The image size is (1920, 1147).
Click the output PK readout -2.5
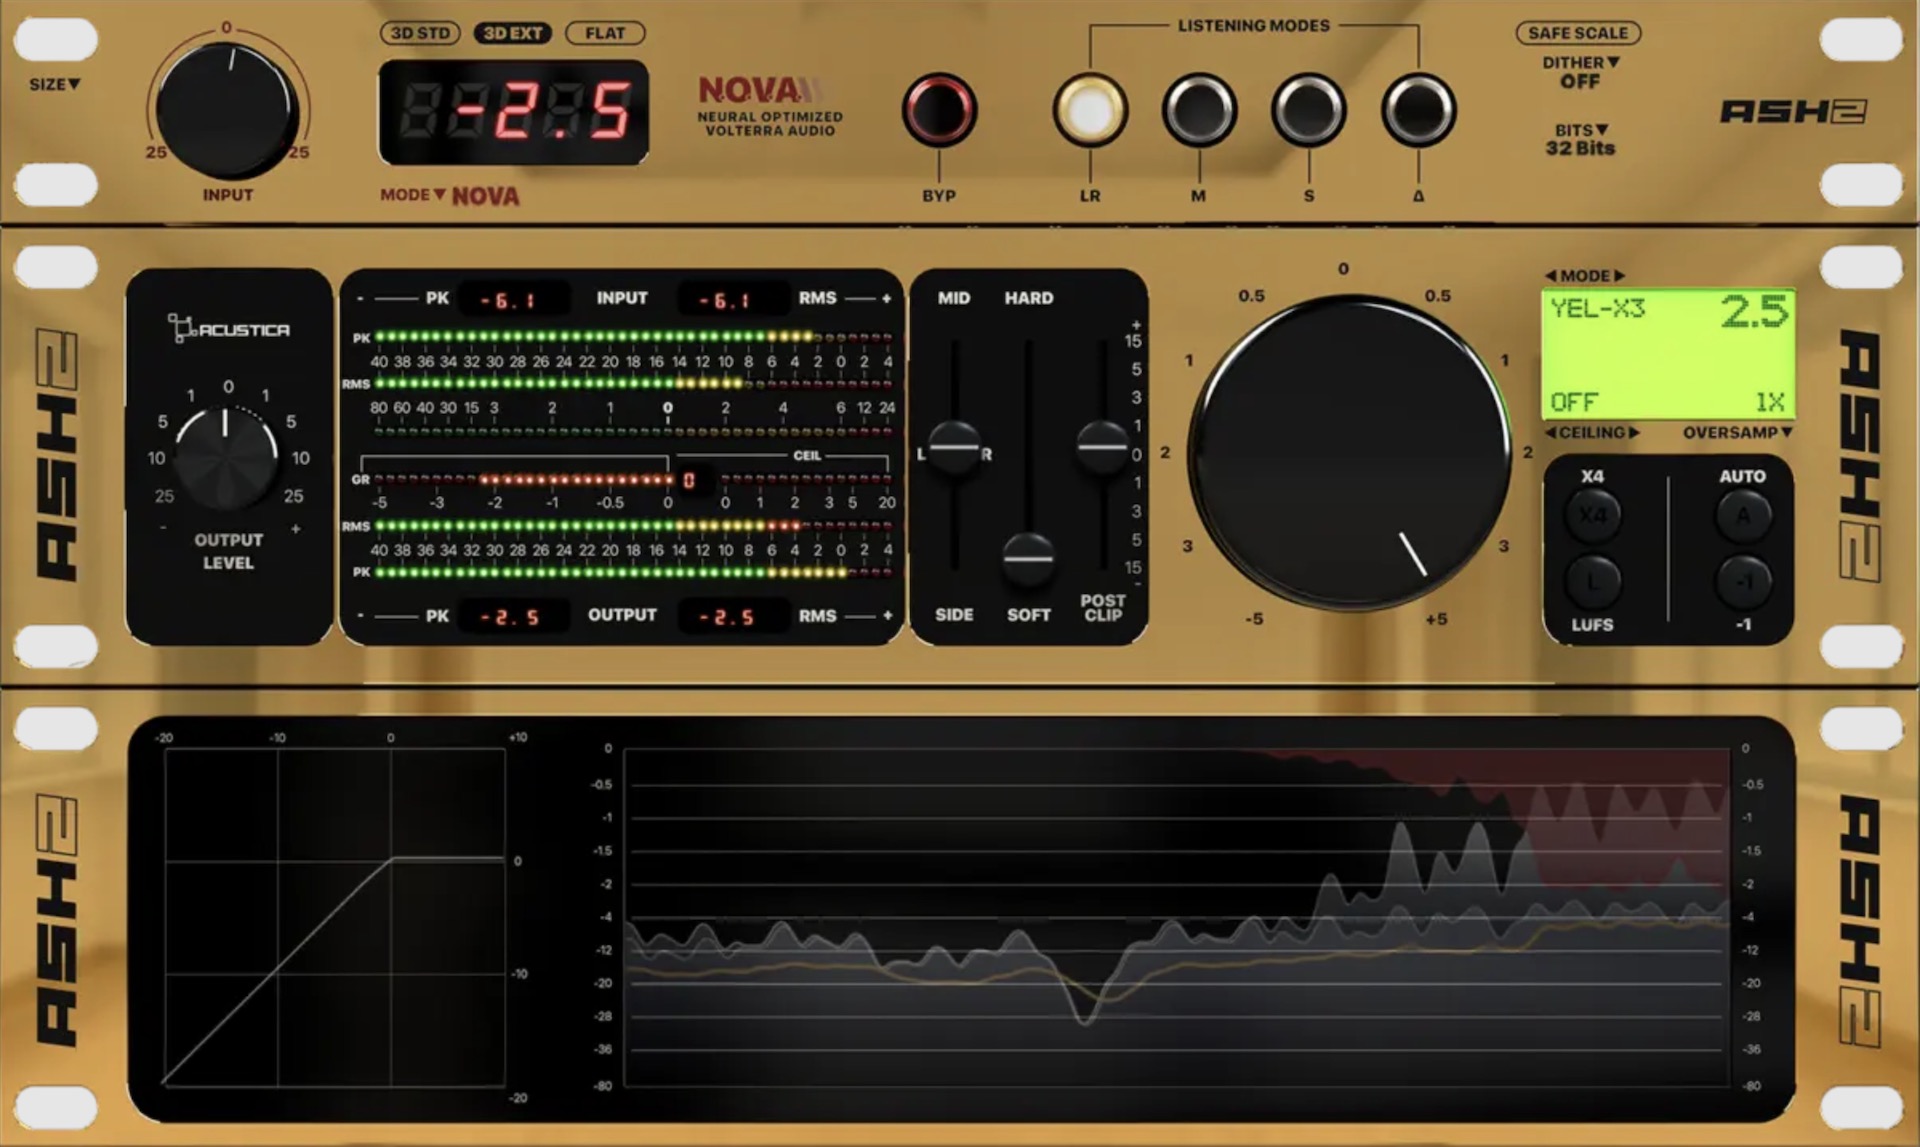(514, 616)
